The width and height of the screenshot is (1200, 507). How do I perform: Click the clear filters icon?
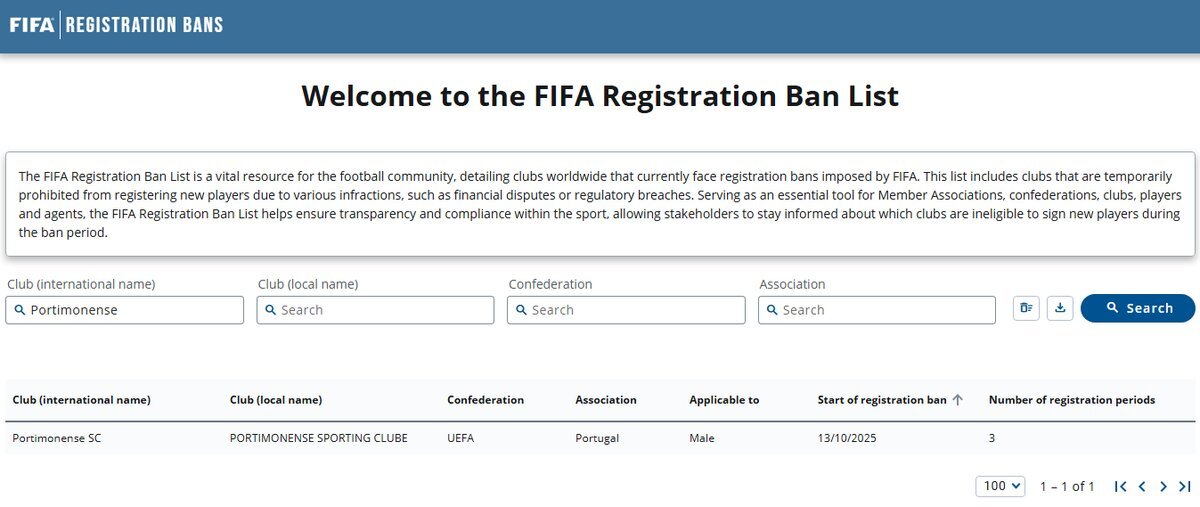coord(1026,309)
